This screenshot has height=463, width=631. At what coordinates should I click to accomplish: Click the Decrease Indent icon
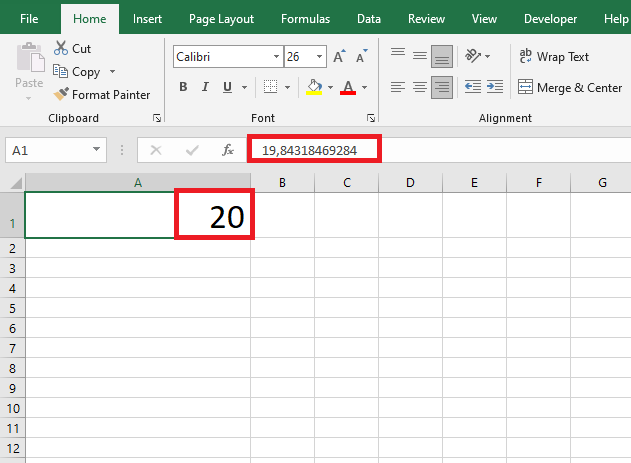click(x=473, y=87)
